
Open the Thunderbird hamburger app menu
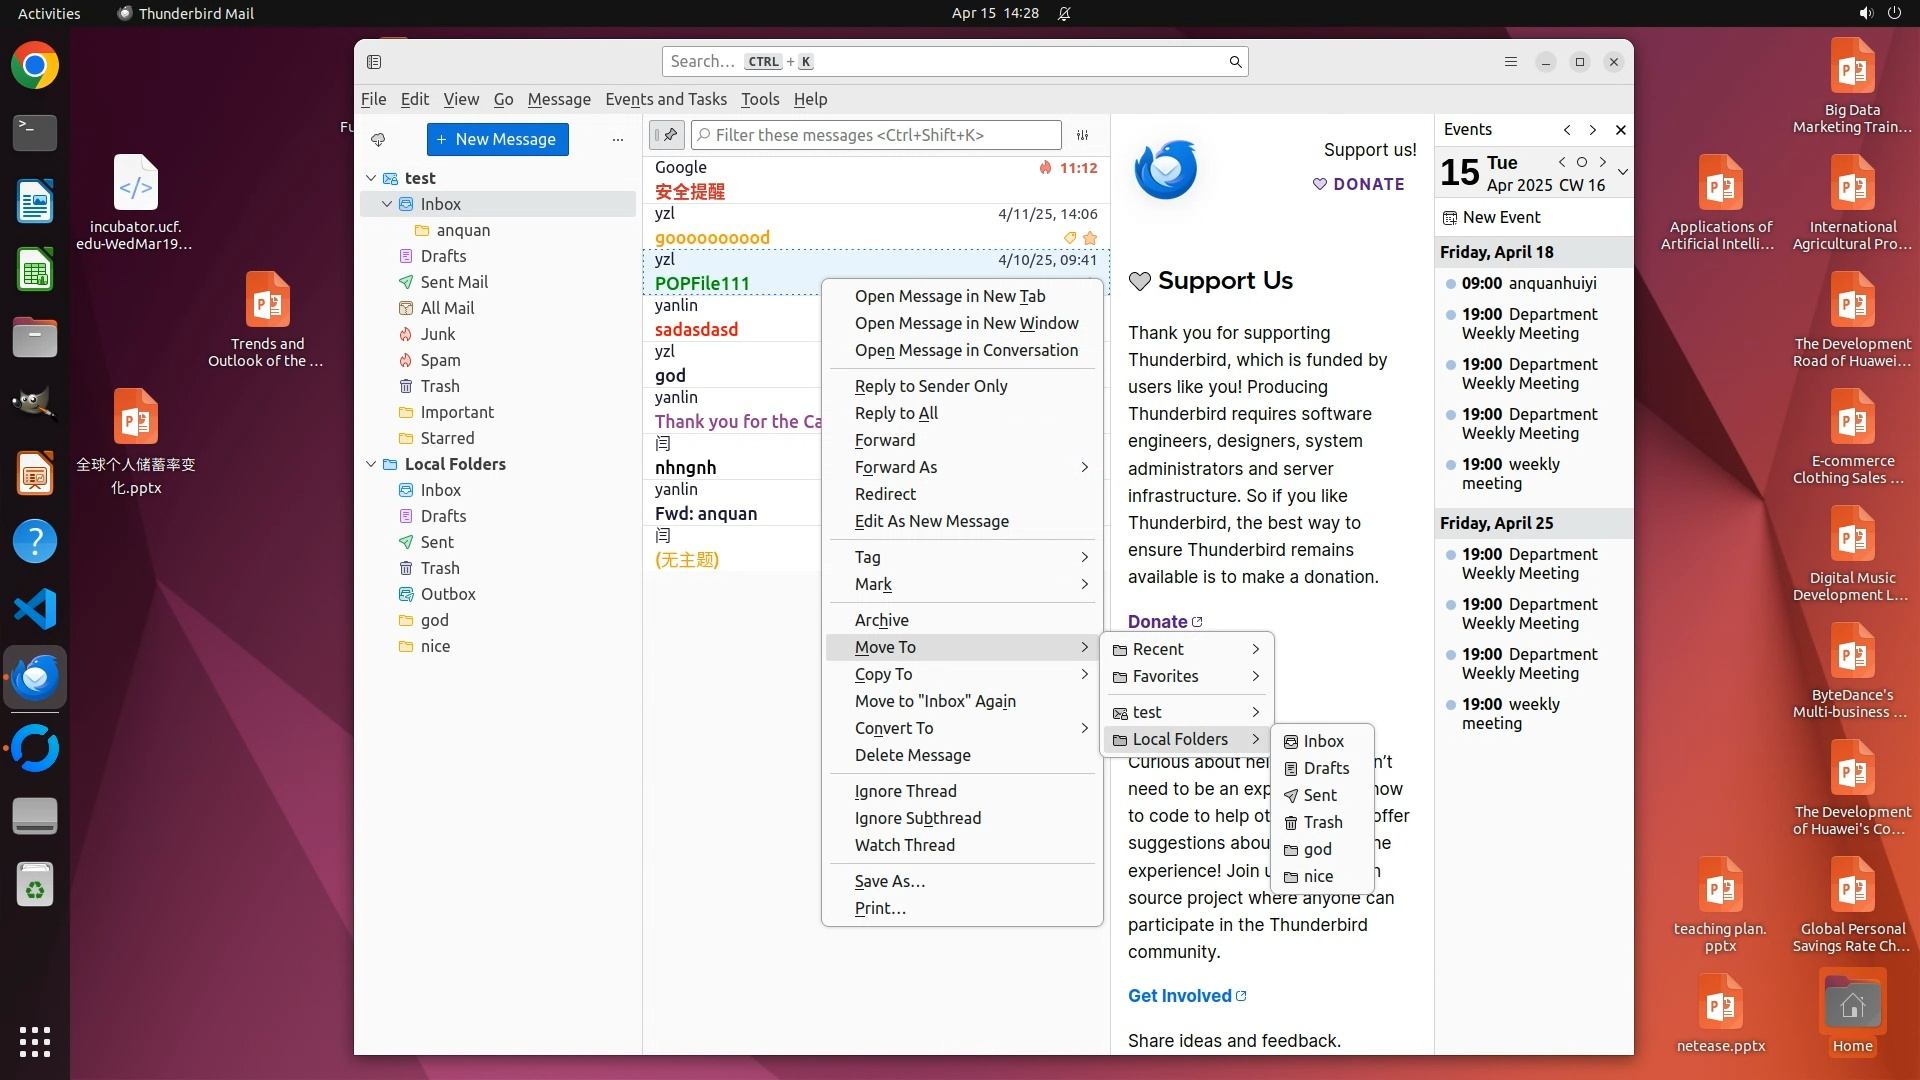coord(1510,62)
